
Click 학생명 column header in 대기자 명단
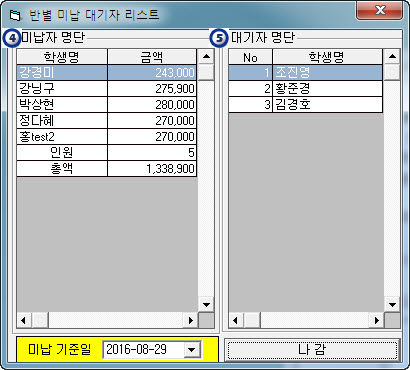327,57
